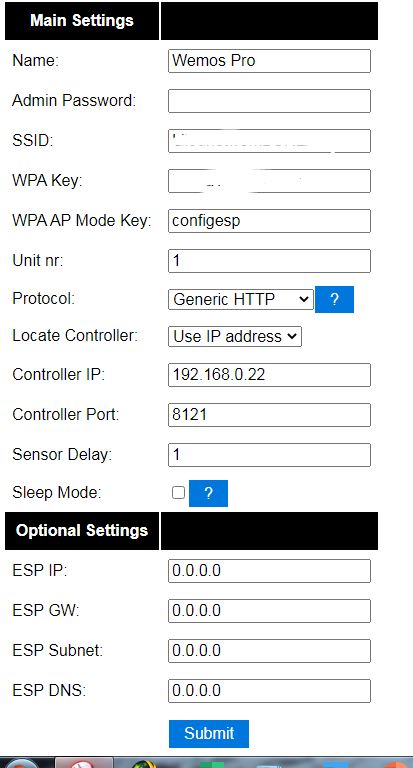Click the Controller Port field showing 8121

tap(269, 415)
